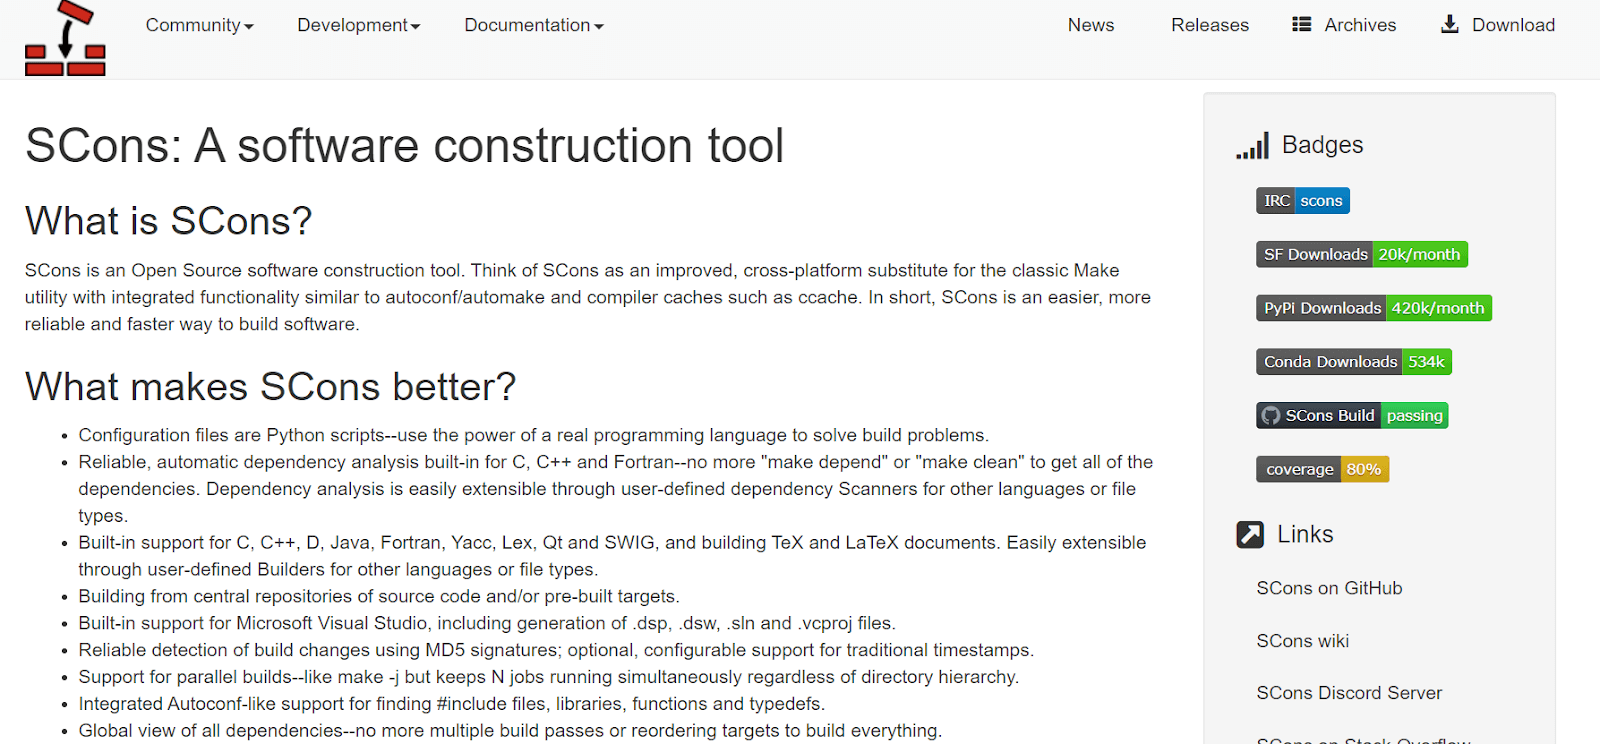Open the PyPI Downloads 420k/month badge
The width and height of the screenshot is (1600, 744).
(x=1374, y=308)
